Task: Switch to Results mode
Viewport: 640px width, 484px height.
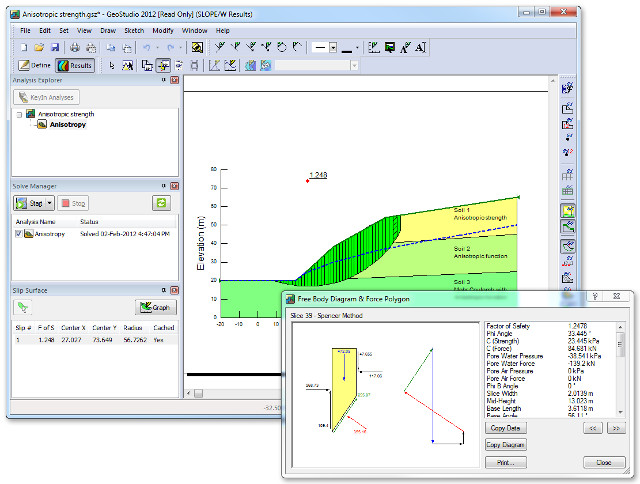Action: click(x=76, y=66)
